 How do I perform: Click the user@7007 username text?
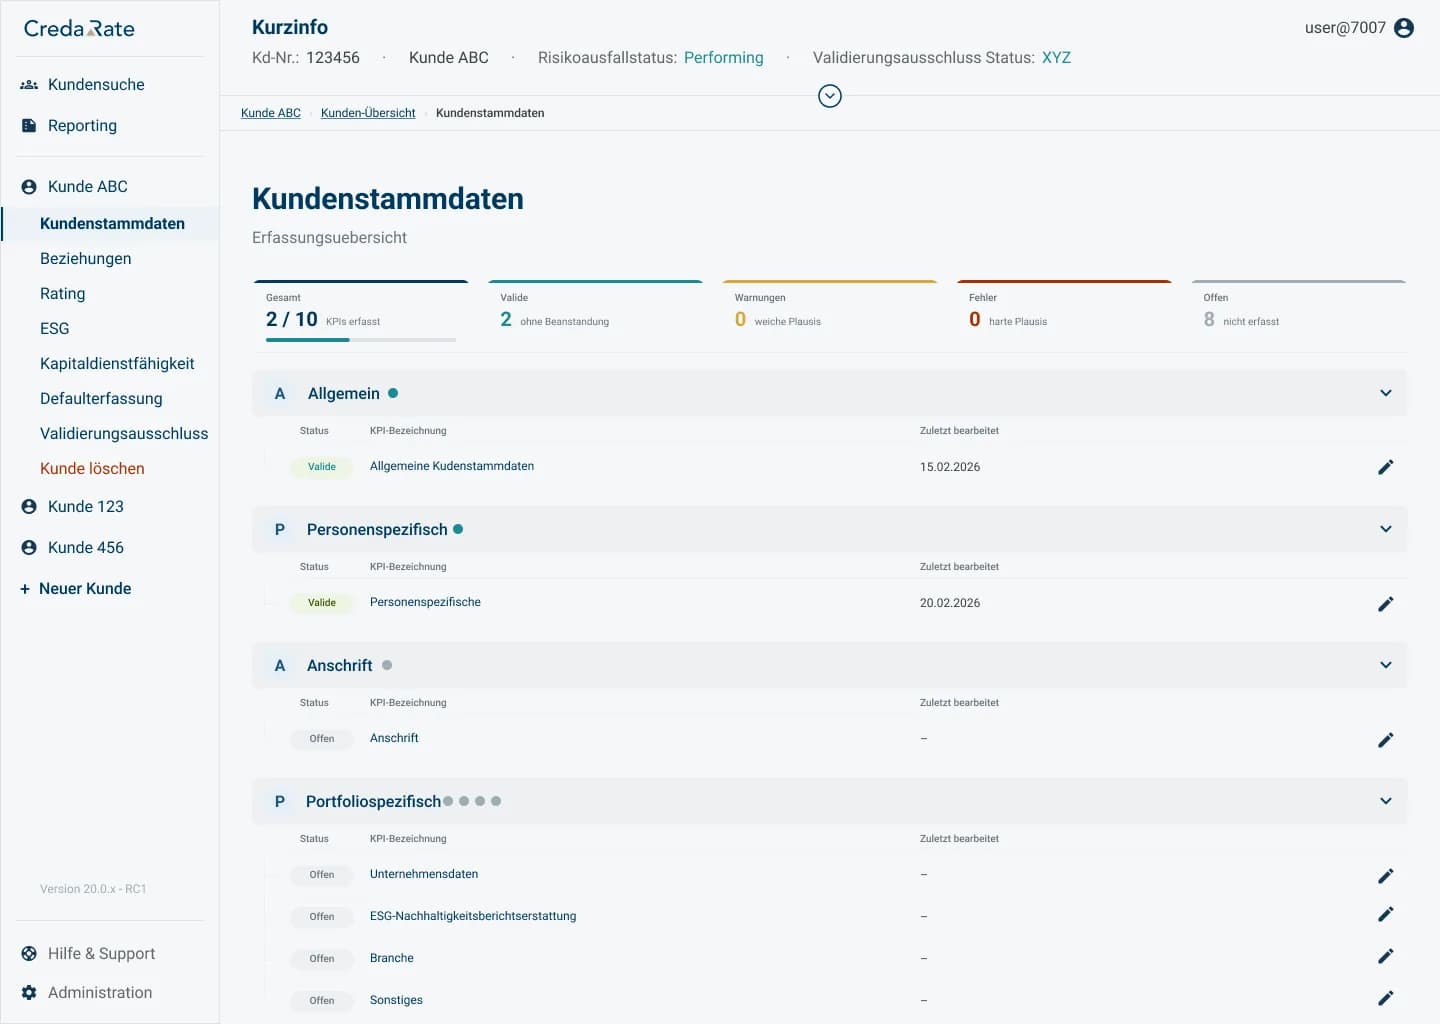1345,28
